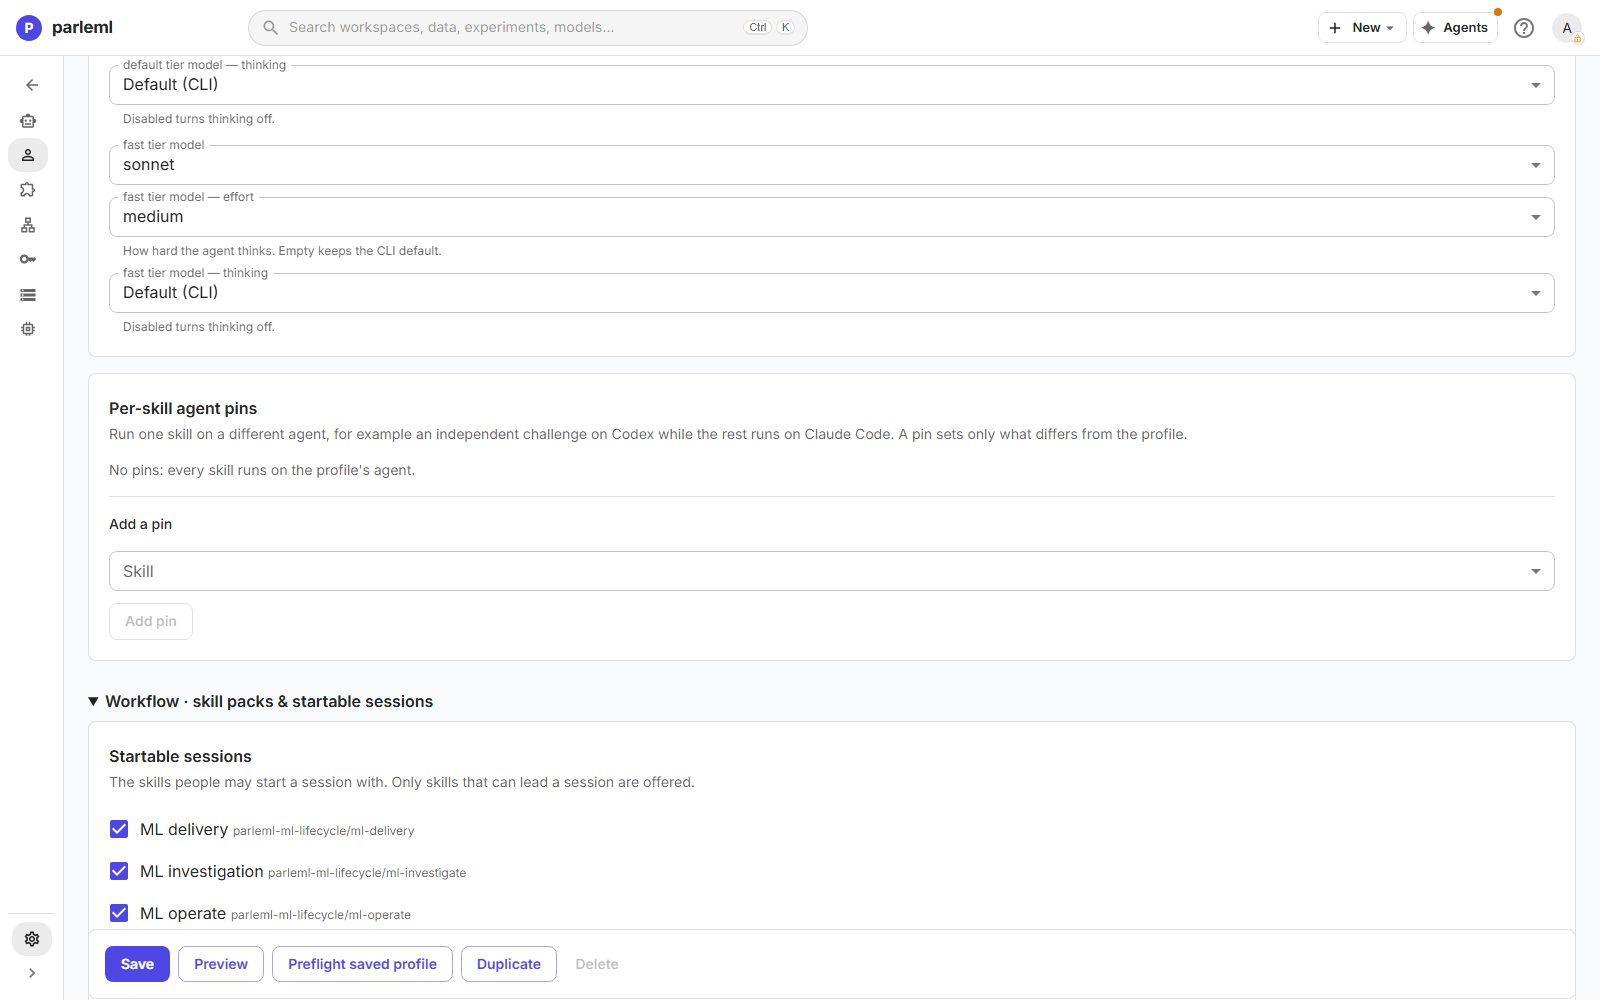Open the hierarchy tree sidebar icon
The height and width of the screenshot is (1000, 1600).
click(x=28, y=225)
